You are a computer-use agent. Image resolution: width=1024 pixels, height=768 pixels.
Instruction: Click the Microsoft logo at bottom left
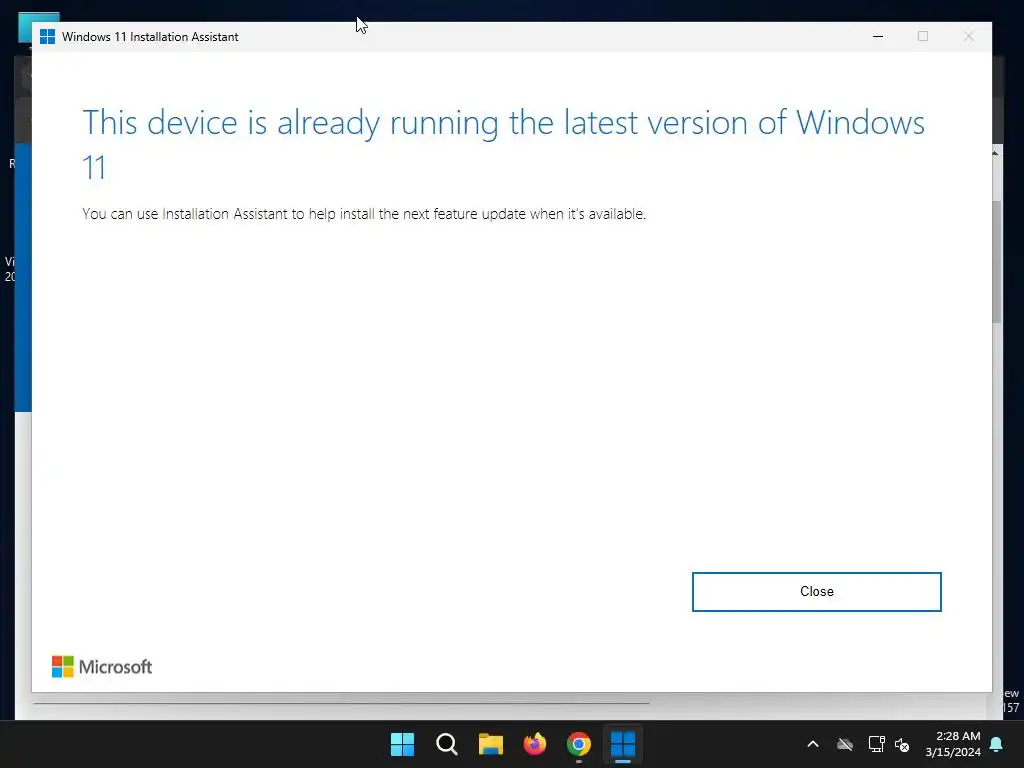pos(102,667)
